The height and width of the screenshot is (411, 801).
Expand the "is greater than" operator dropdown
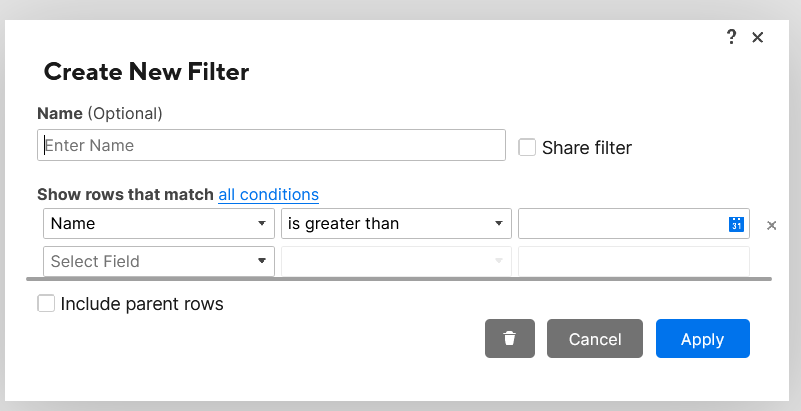tap(396, 223)
